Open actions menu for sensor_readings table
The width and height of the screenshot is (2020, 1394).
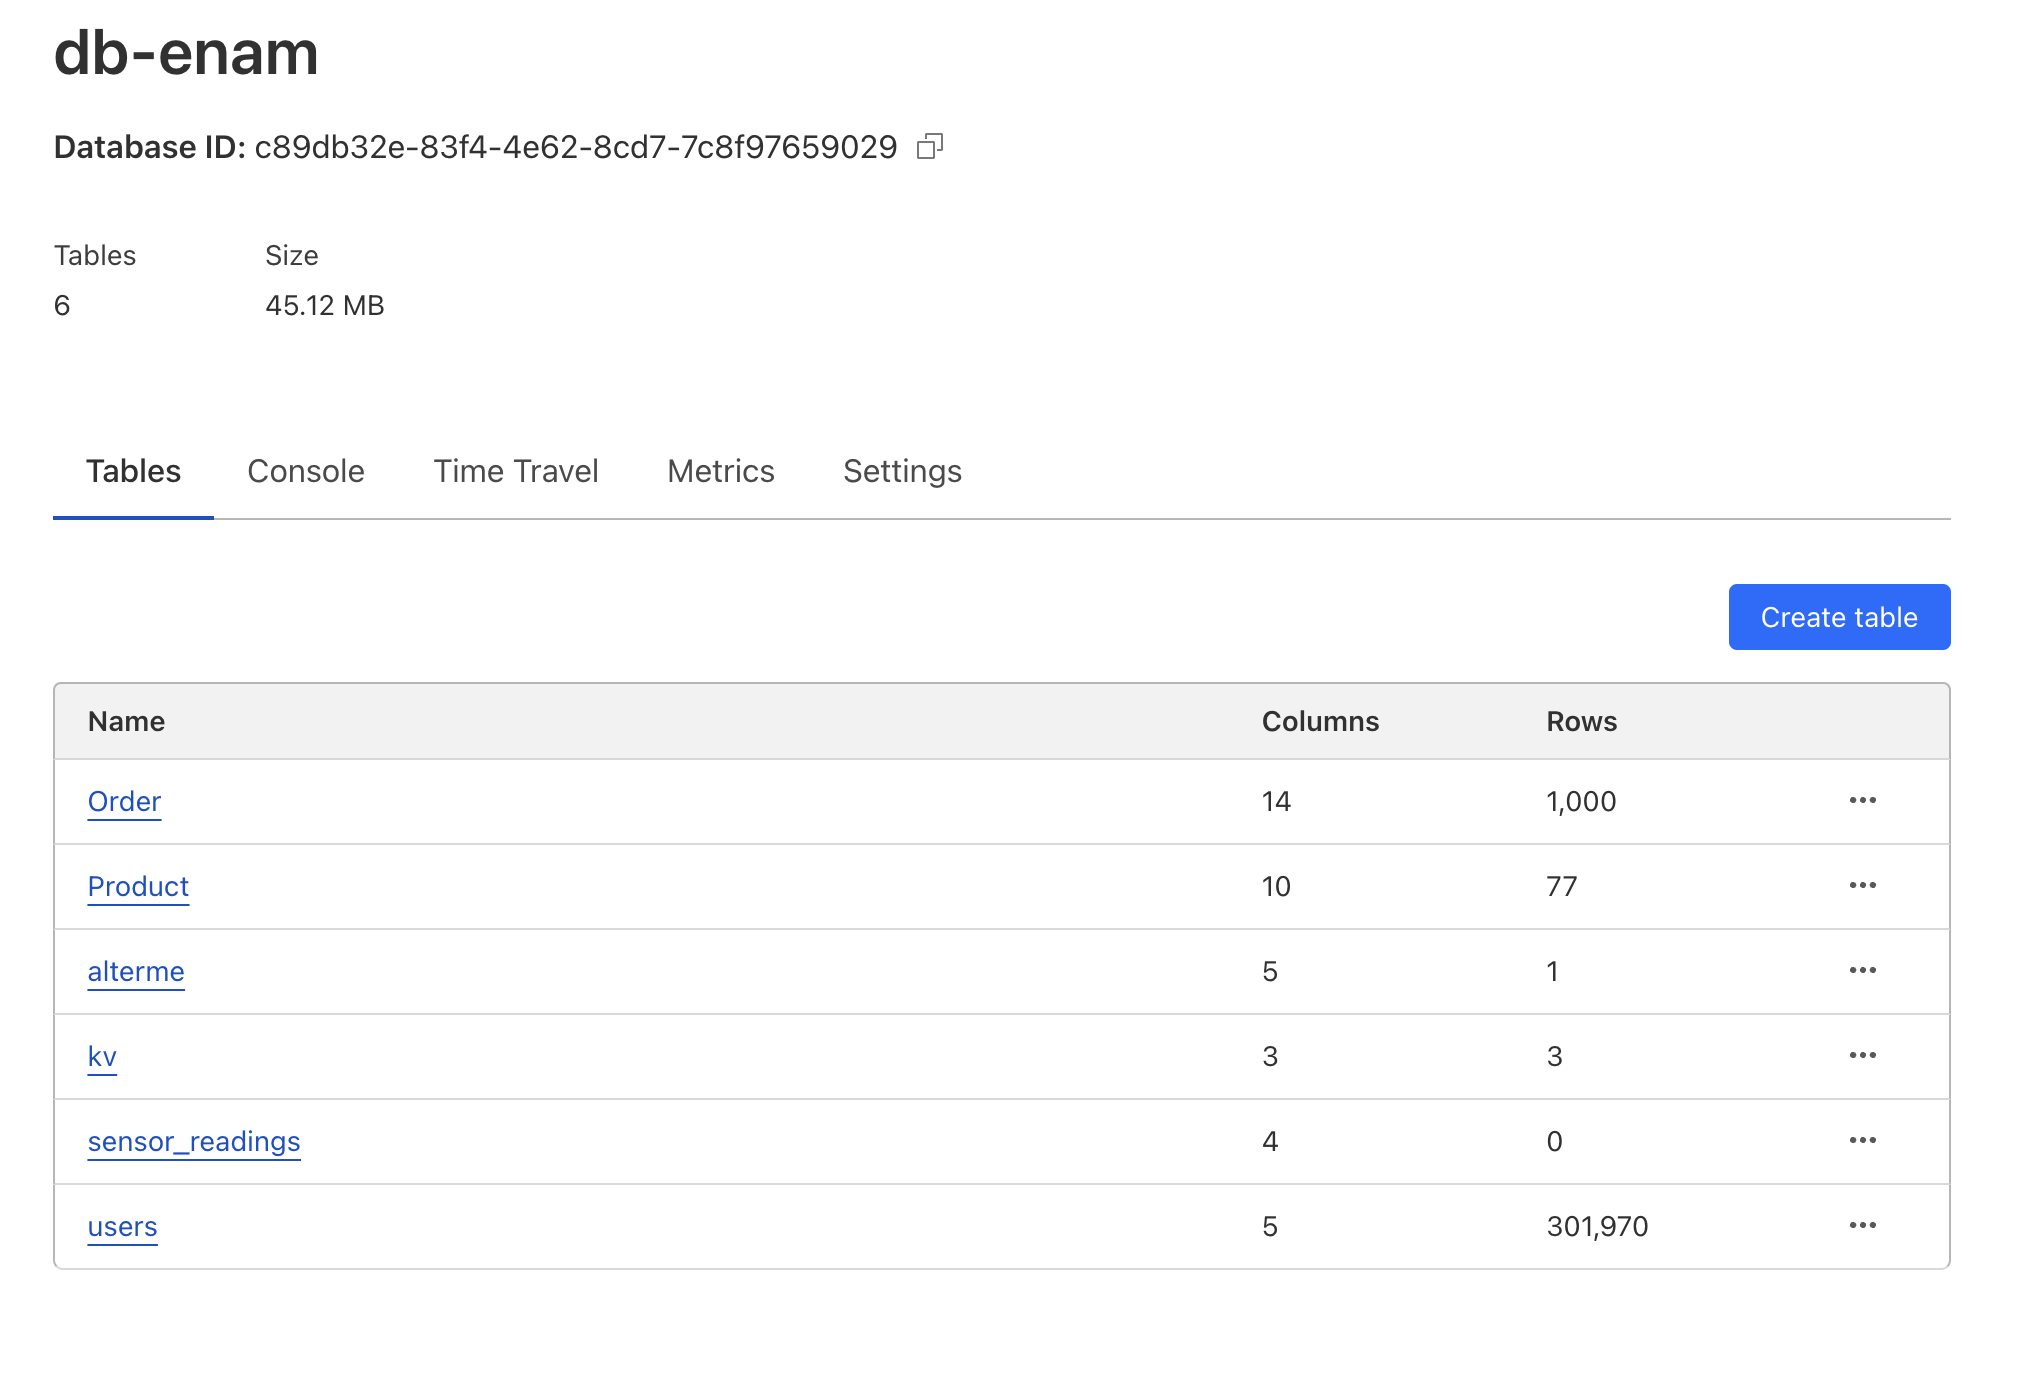point(1862,1141)
